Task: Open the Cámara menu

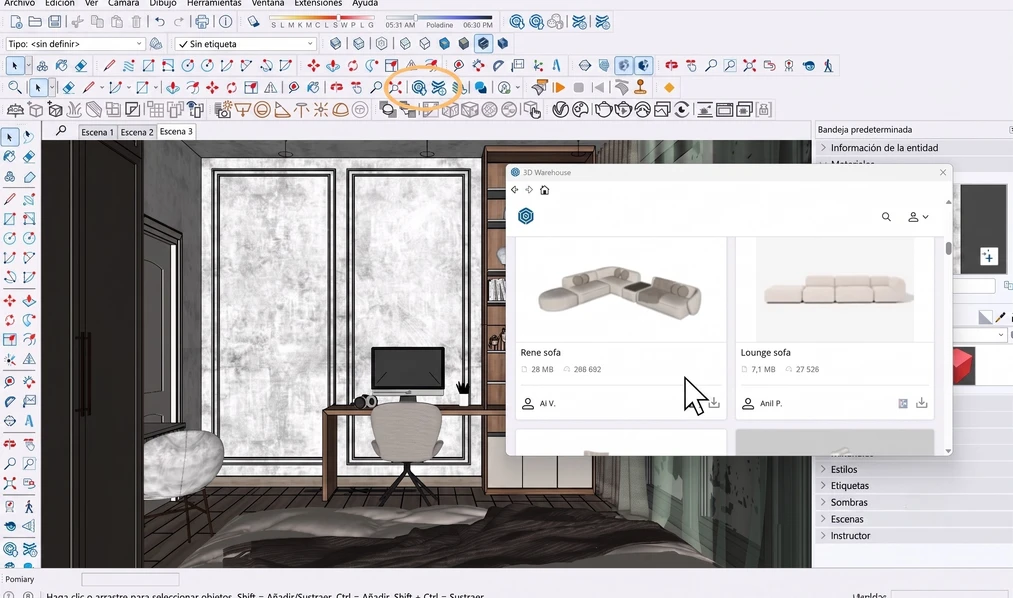Action: click(123, 3)
